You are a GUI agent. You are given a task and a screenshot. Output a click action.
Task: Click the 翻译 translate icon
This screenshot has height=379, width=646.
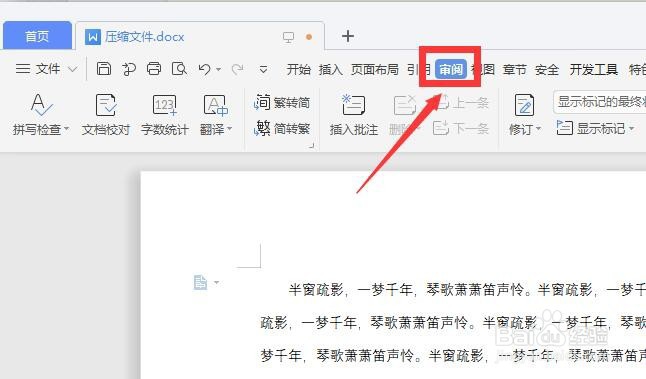(x=216, y=105)
